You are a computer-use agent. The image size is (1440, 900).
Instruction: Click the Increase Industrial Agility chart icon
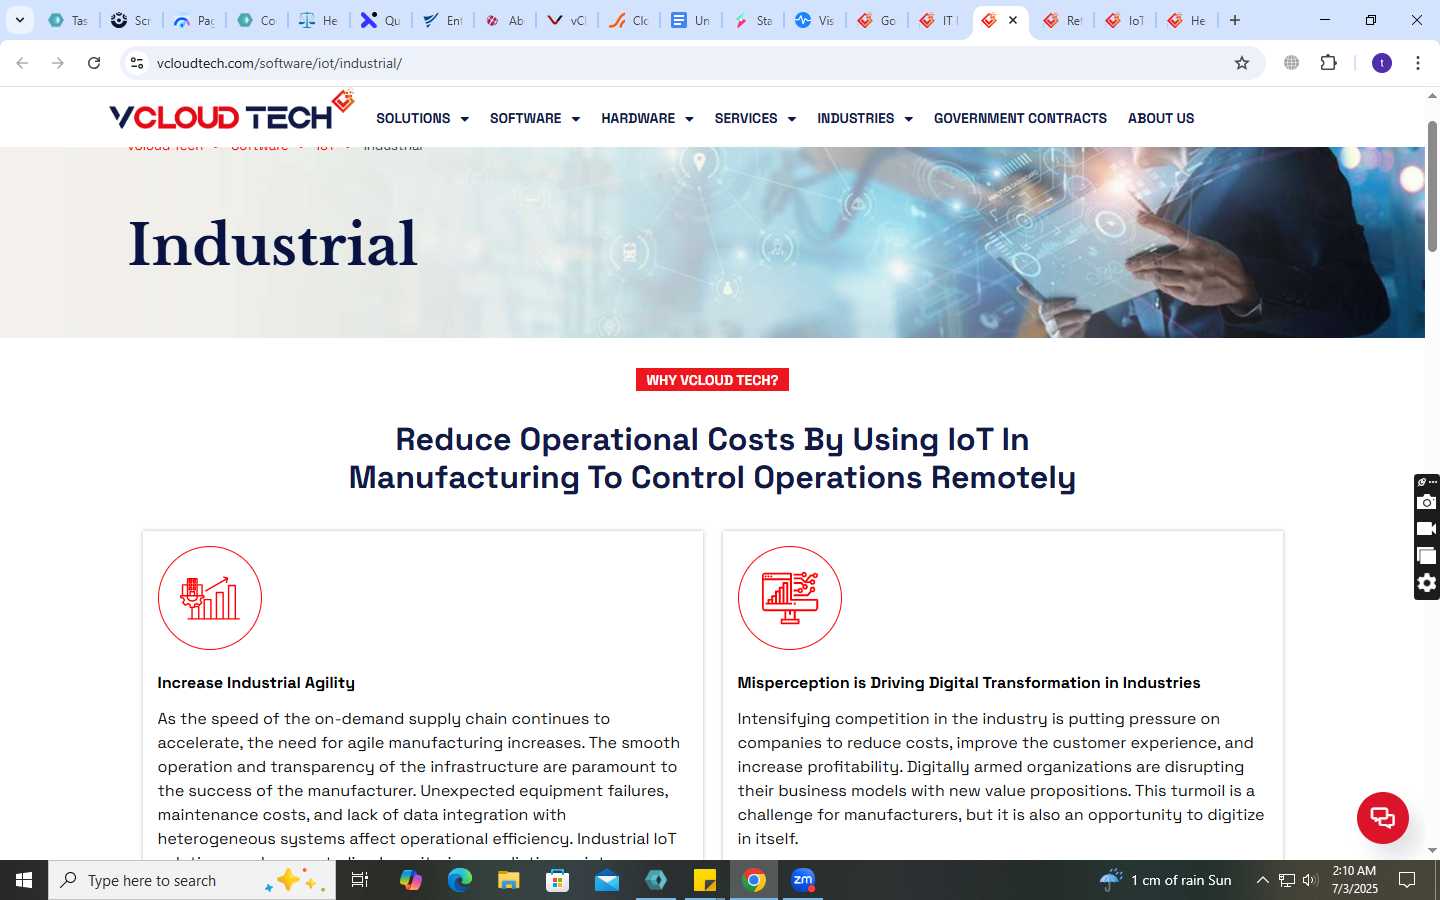coord(210,598)
